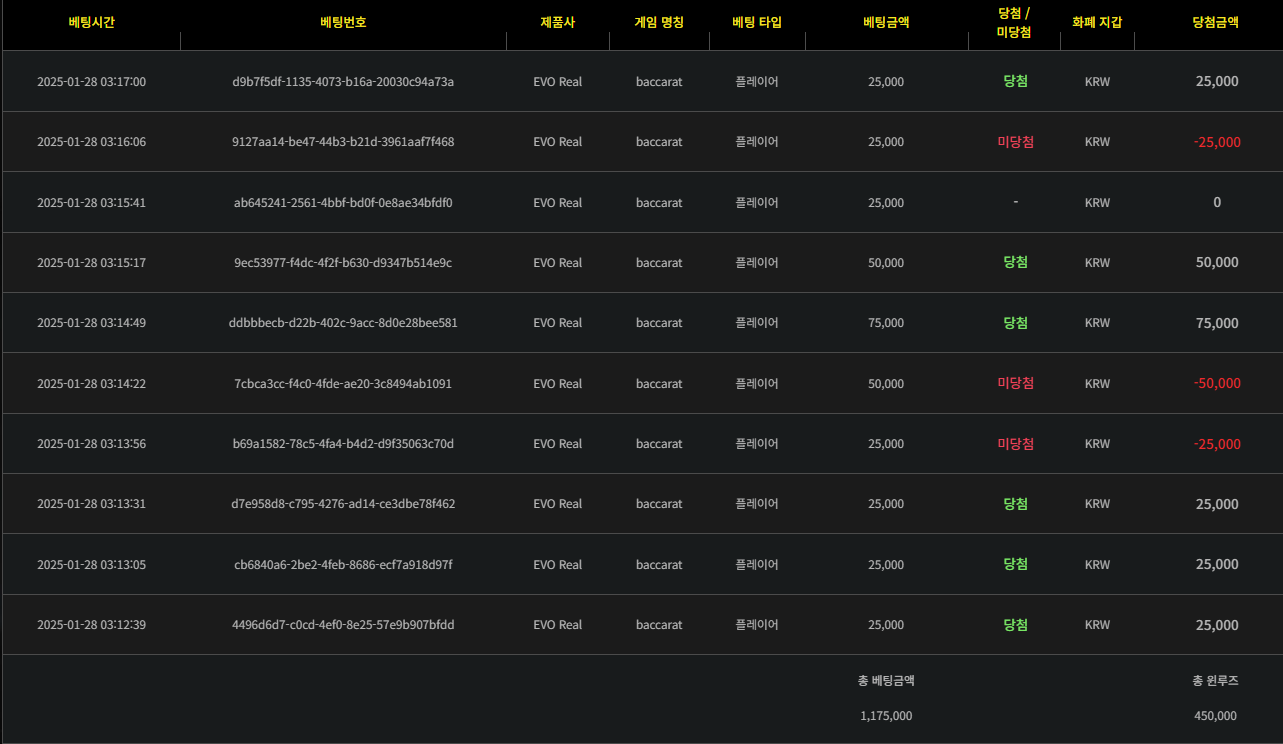Select the 베팅 타입 column header
Image resolution: width=1283 pixels, height=744 pixels.
(757, 22)
